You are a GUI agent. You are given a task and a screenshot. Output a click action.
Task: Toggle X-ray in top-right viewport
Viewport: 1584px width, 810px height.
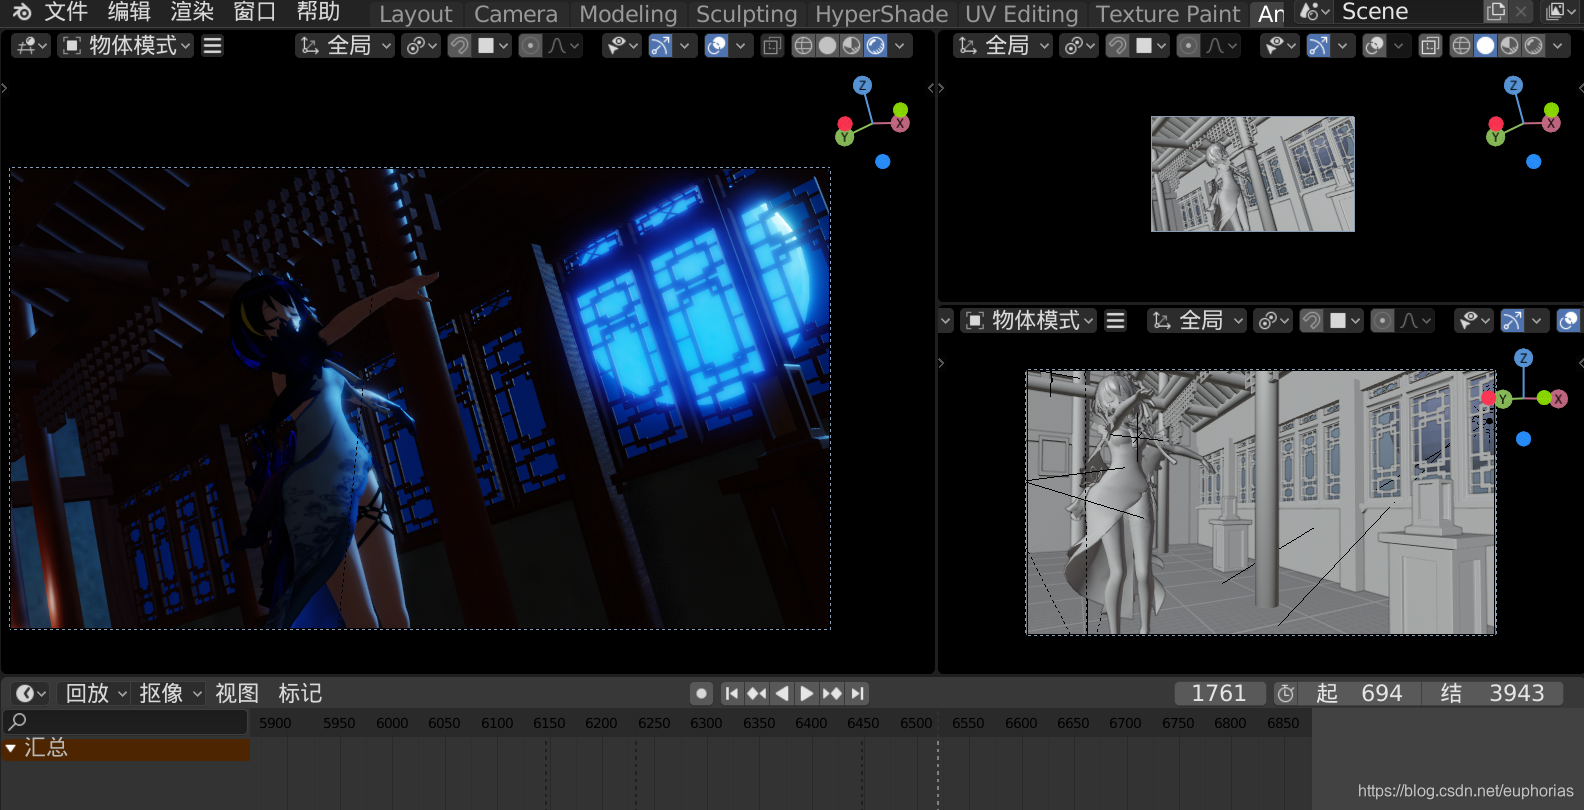[x=1430, y=46]
